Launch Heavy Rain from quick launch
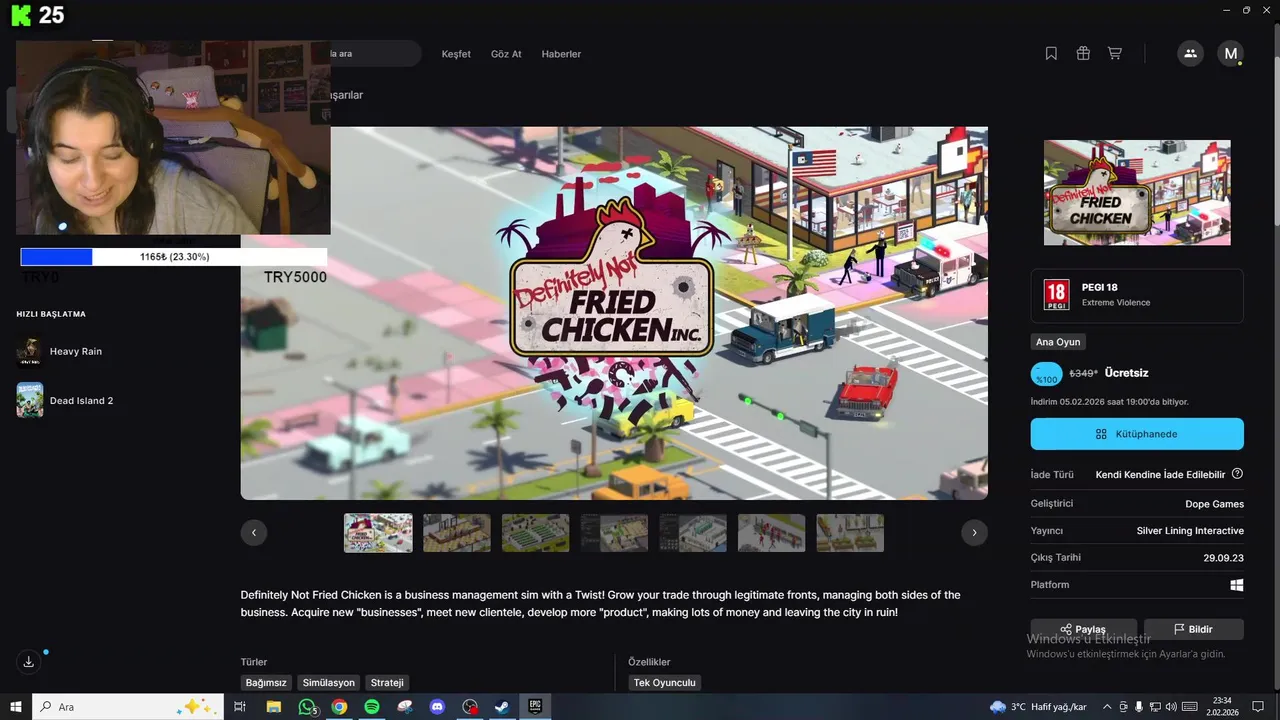Viewport: 1280px width, 720px height. (x=76, y=352)
